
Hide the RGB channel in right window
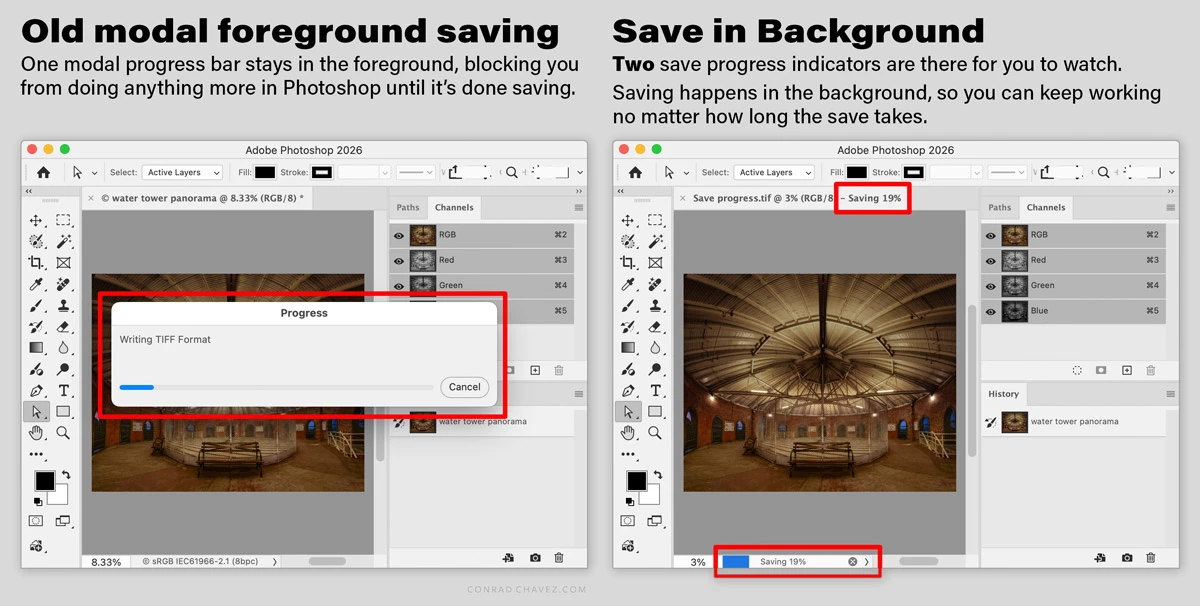(x=991, y=235)
